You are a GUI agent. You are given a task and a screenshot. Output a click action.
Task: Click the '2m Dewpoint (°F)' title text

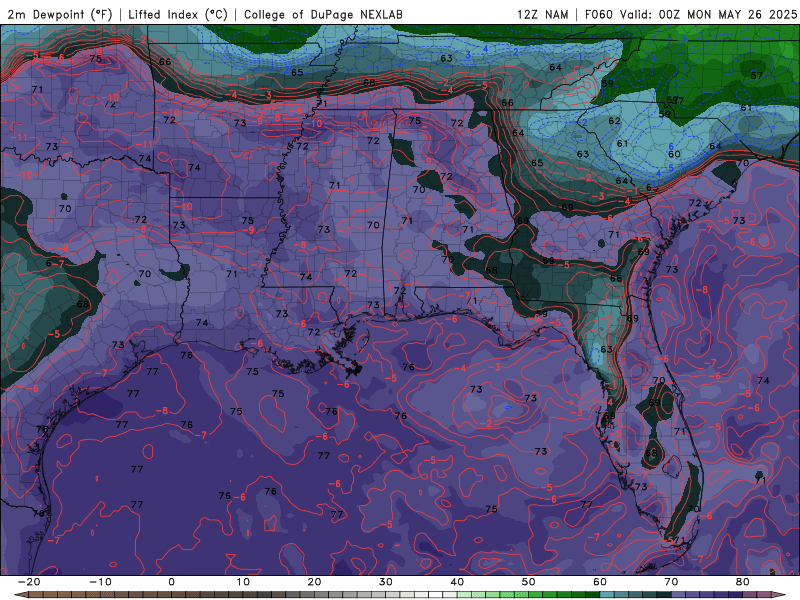[x=59, y=14]
